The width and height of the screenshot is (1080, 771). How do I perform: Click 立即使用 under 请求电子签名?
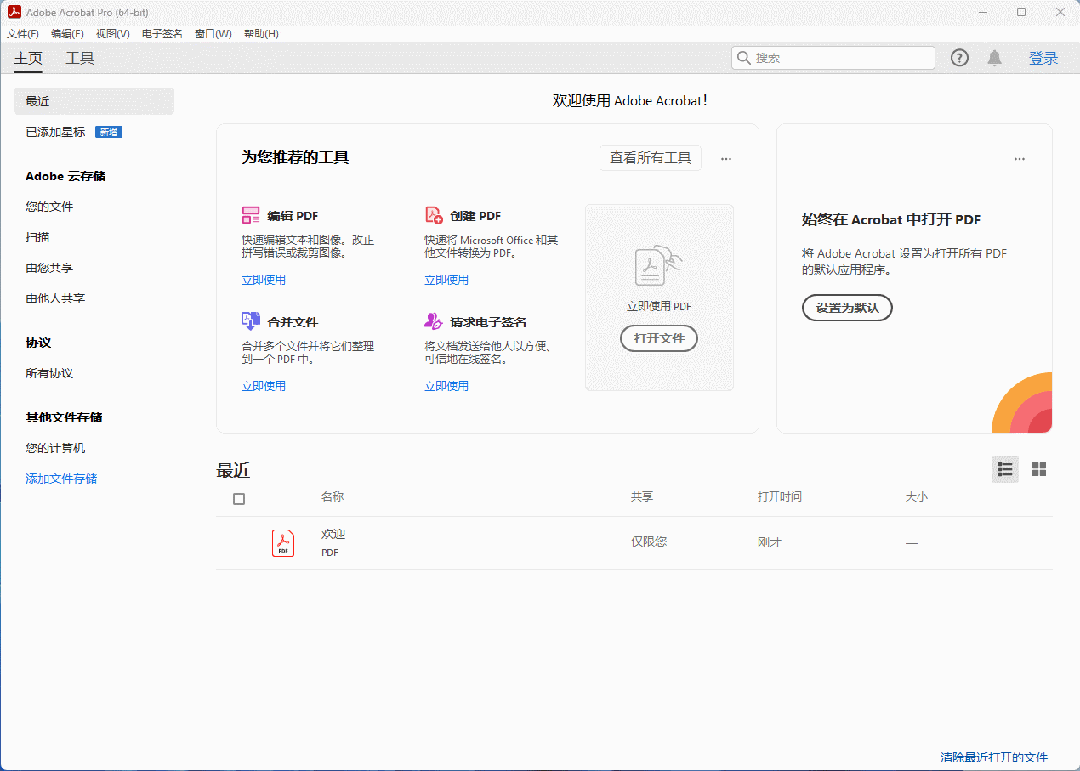coord(446,386)
